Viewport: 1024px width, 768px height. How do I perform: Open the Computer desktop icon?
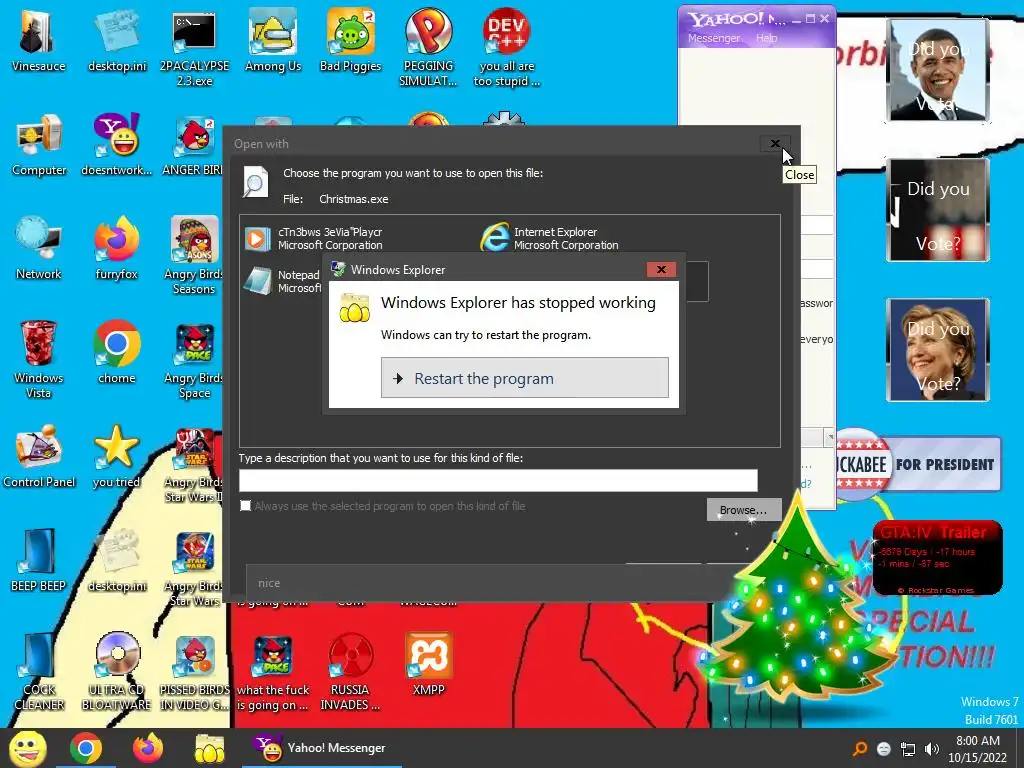click(x=39, y=145)
